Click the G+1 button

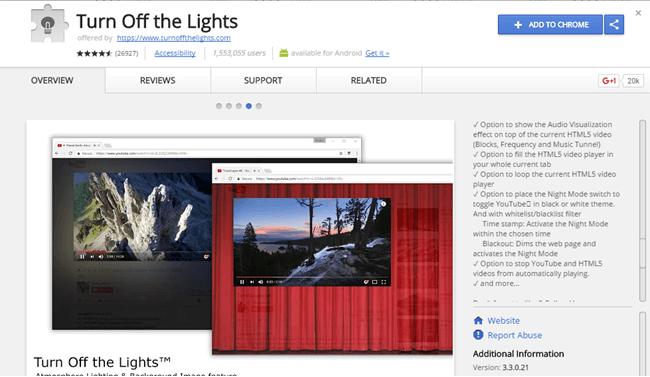tap(609, 80)
